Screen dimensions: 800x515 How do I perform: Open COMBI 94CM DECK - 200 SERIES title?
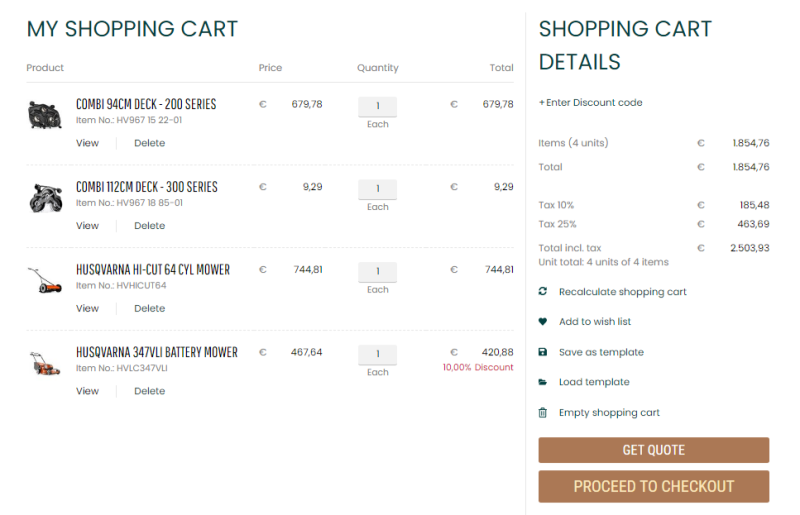tap(146, 104)
